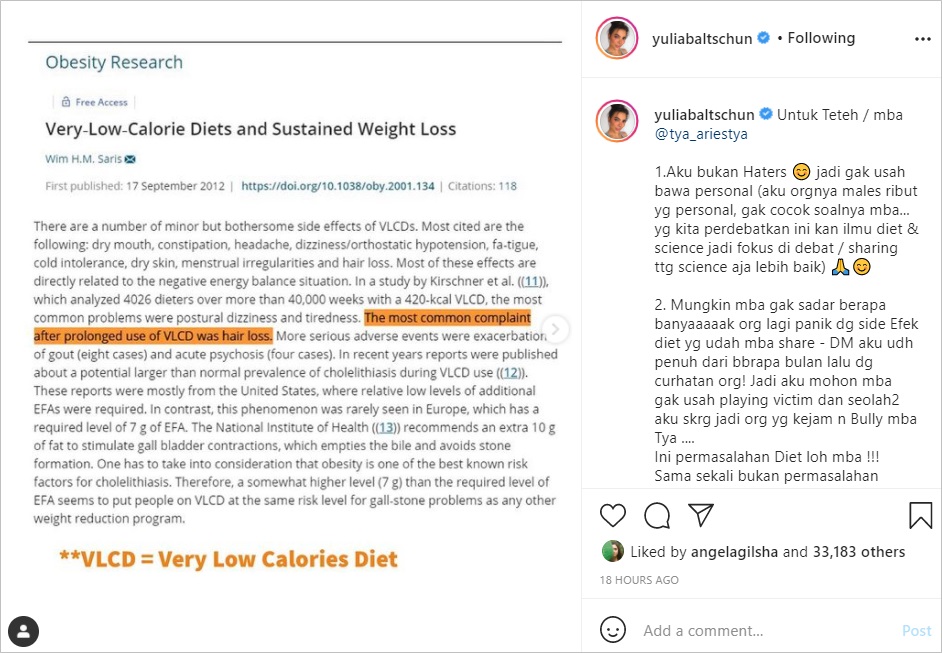
Task: Submit the comment using the Post button
Action: [916, 630]
